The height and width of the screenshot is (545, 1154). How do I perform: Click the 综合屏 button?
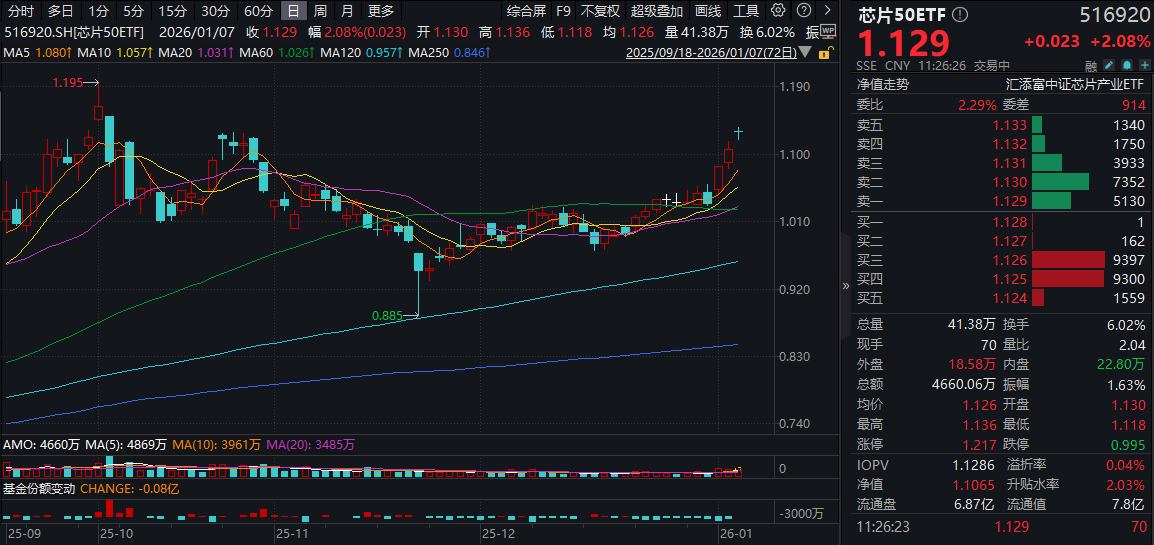(x=526, y=11)
